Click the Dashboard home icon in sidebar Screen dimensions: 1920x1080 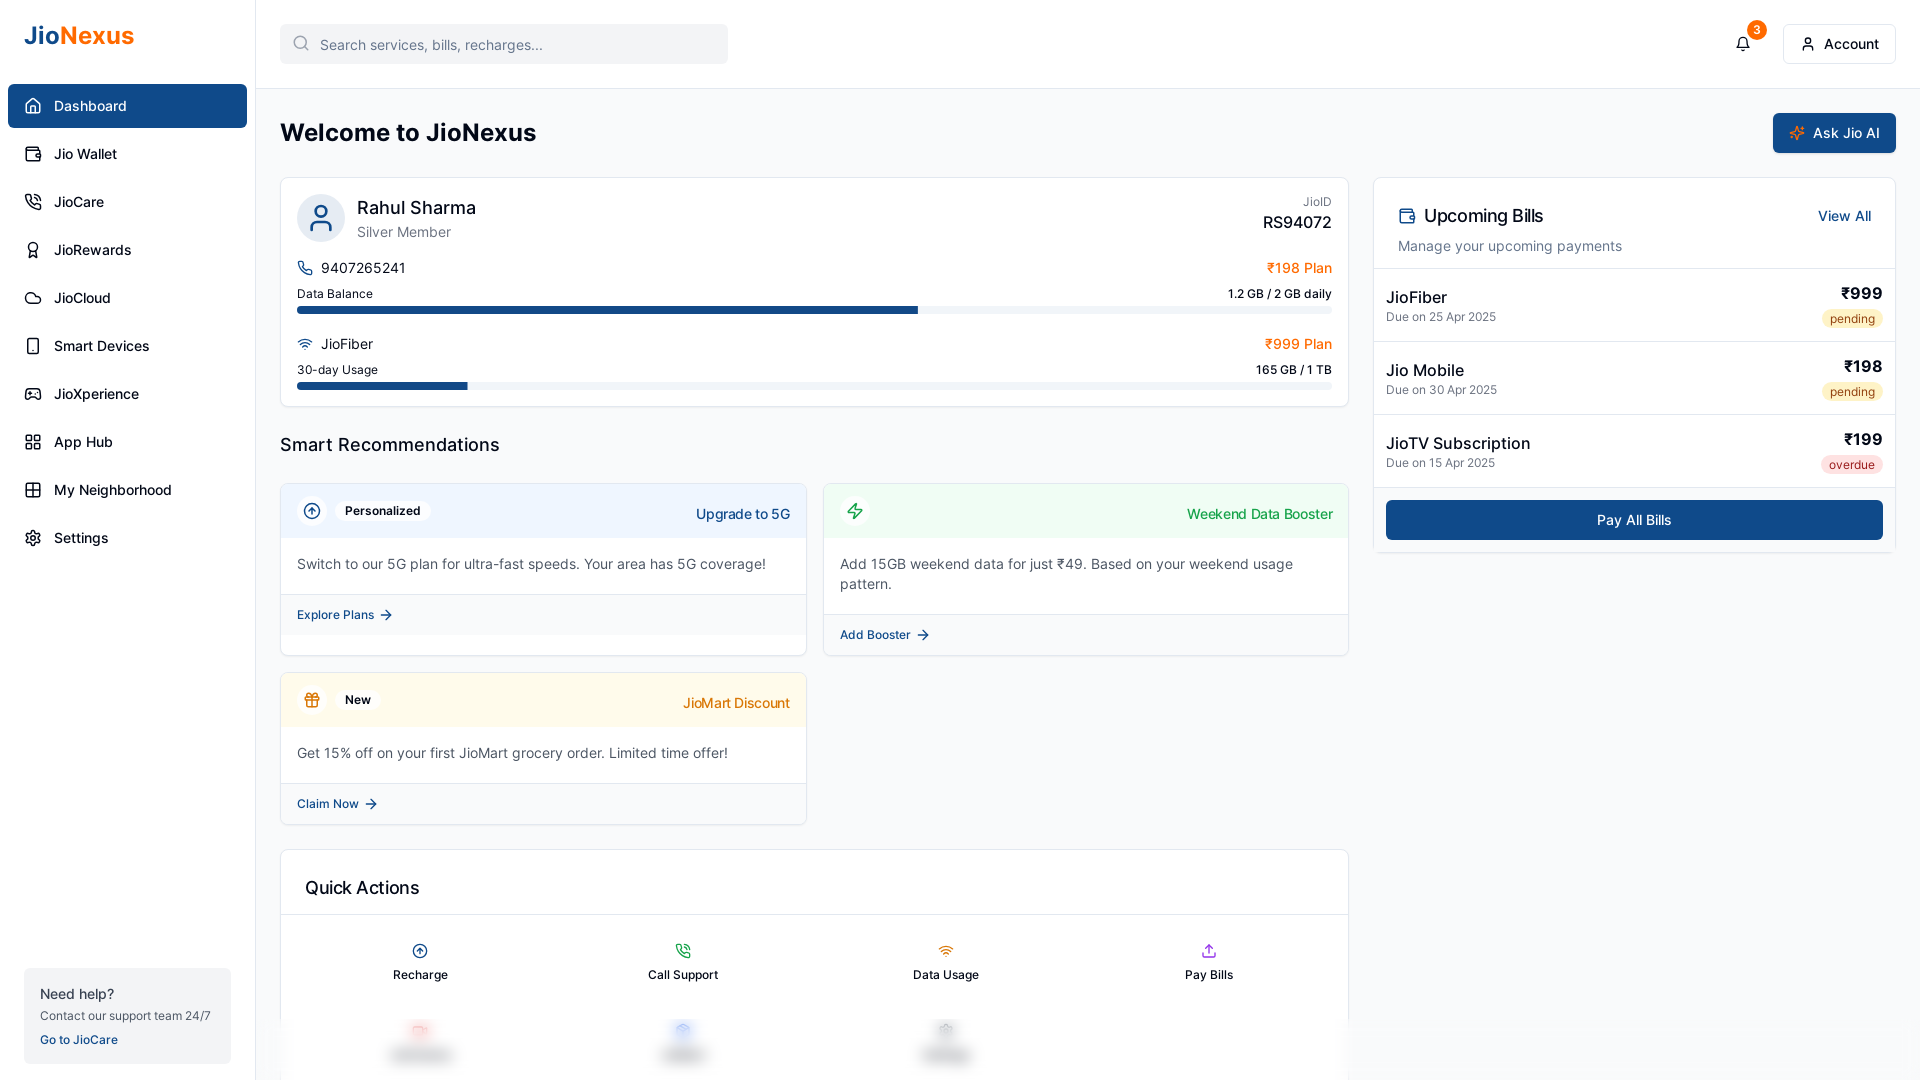tap(33, 106)
